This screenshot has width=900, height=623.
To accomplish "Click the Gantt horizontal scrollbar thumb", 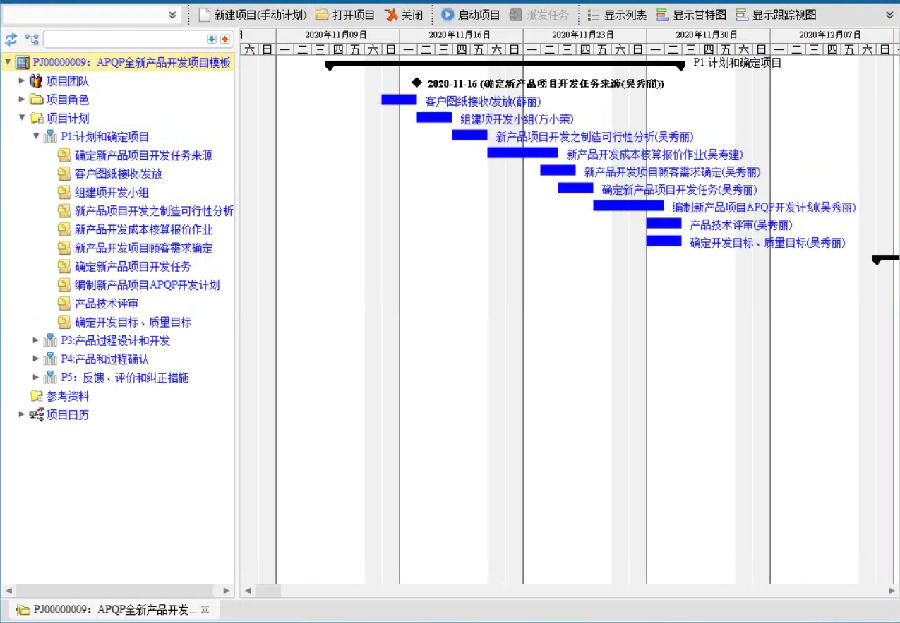I will click(x=268, y=590).
